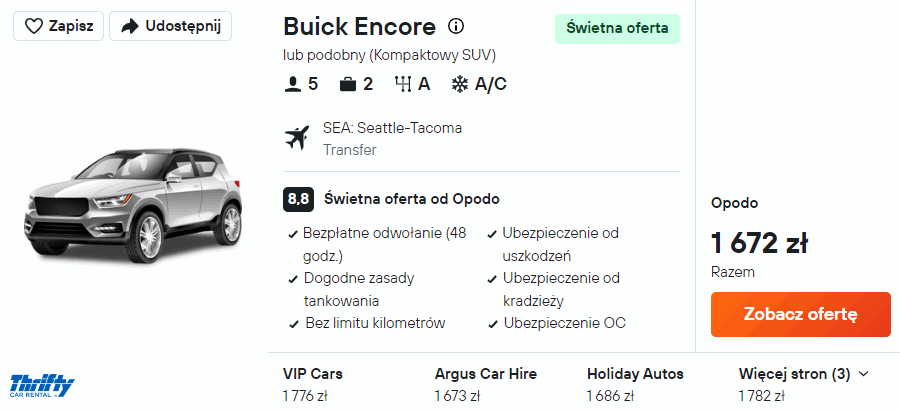The image size is (900, 412).
Task: Choose Argus Car Hire 1 673 zł offer
Action: [485, 384]
